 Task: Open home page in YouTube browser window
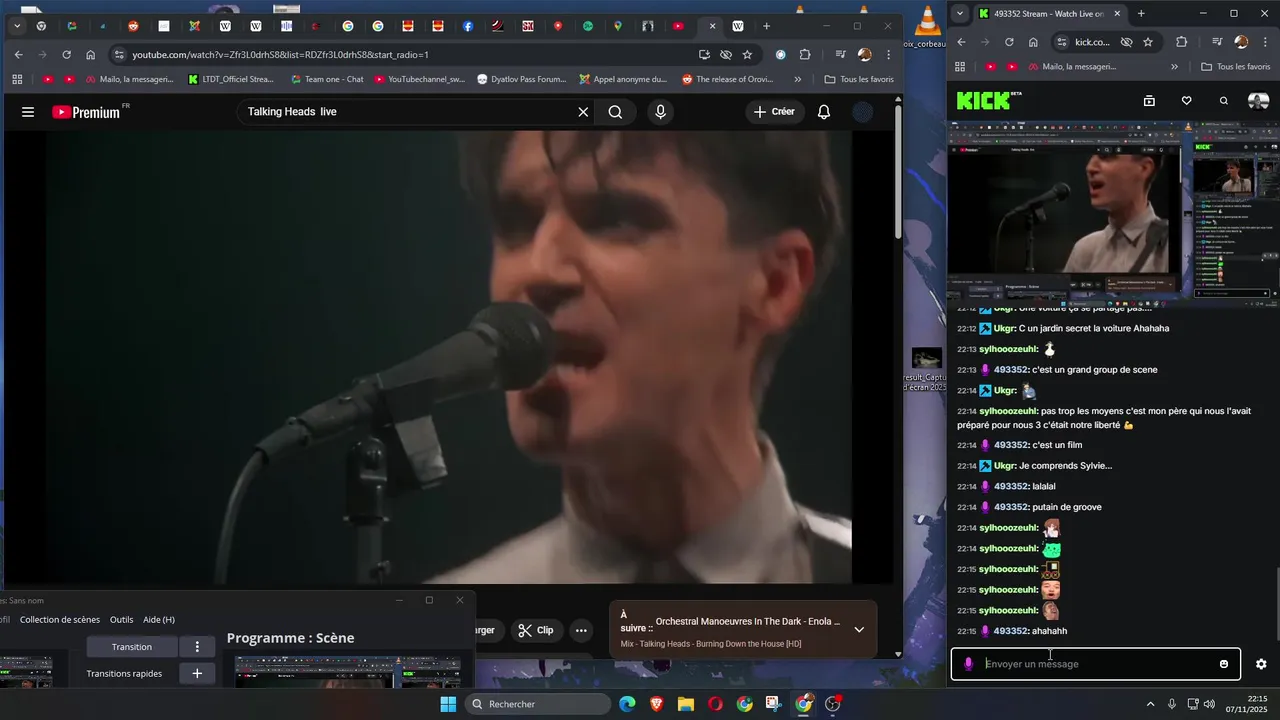tap(91, 55)
